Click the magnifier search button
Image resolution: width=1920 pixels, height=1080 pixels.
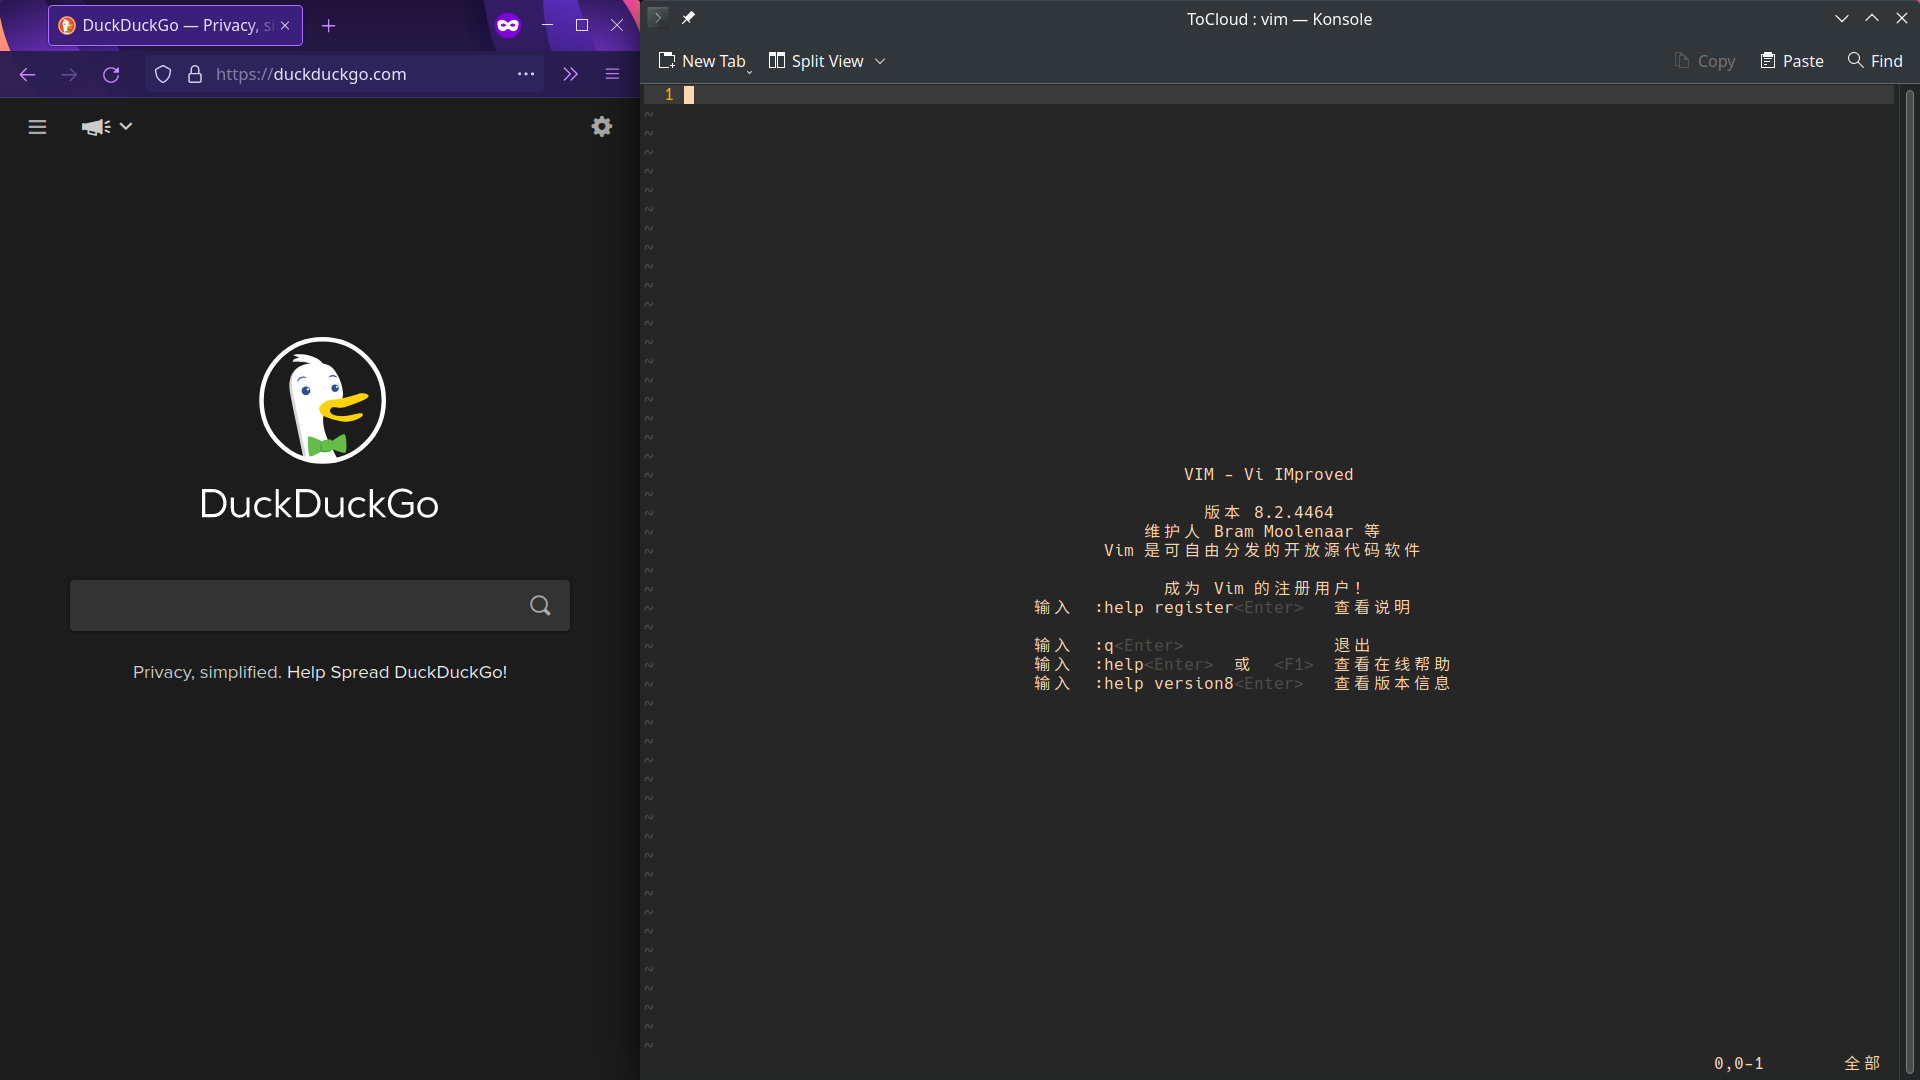click(x=540, y=605)
